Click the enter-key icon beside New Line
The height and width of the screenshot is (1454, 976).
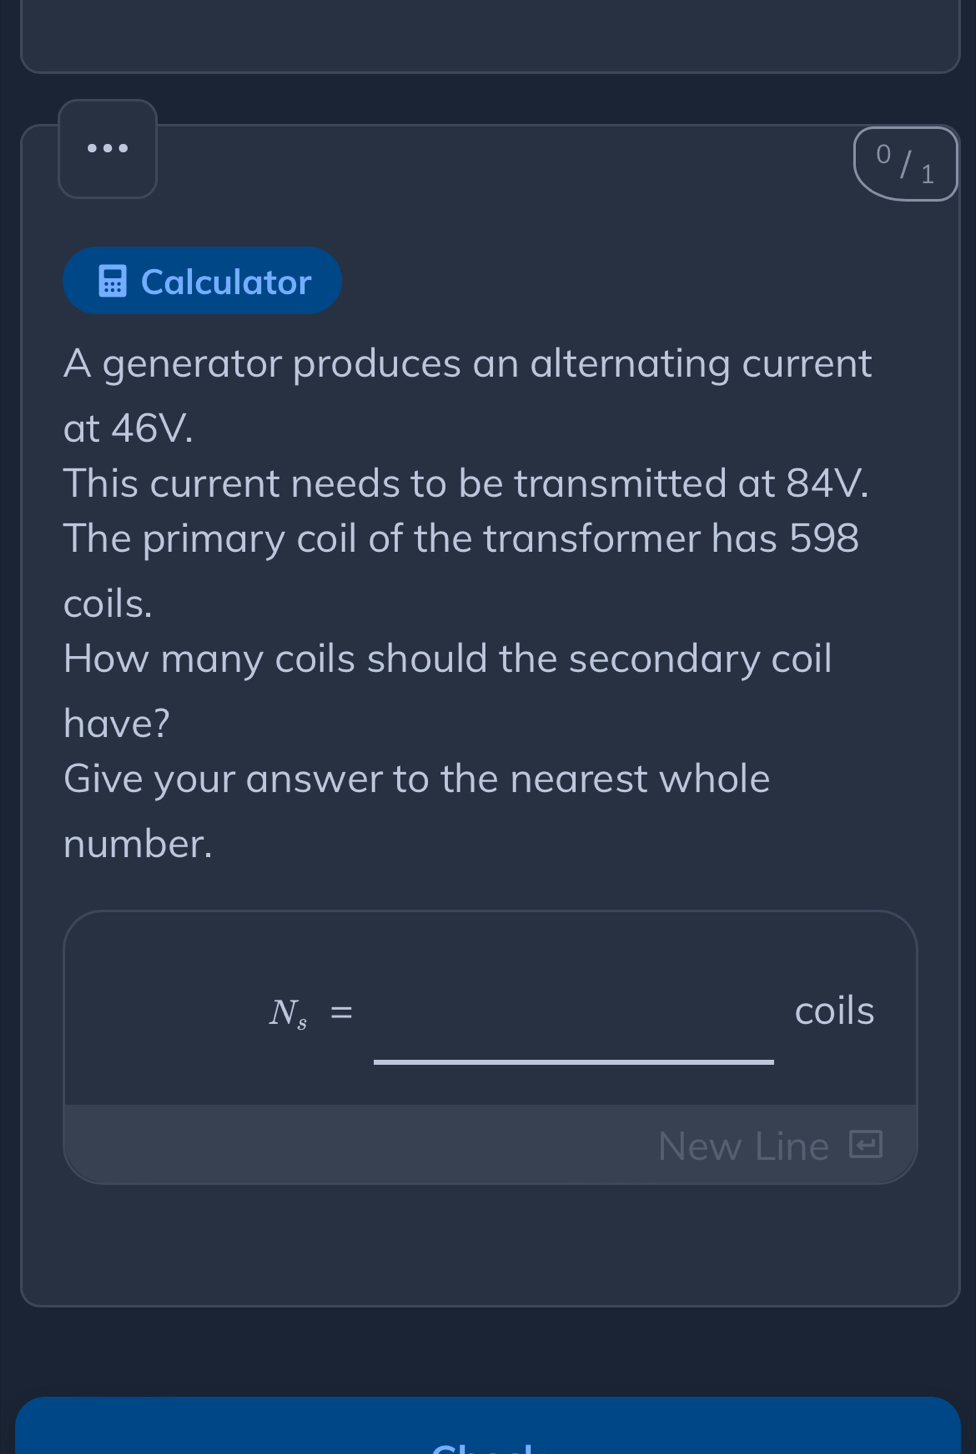coord(866,1144)
